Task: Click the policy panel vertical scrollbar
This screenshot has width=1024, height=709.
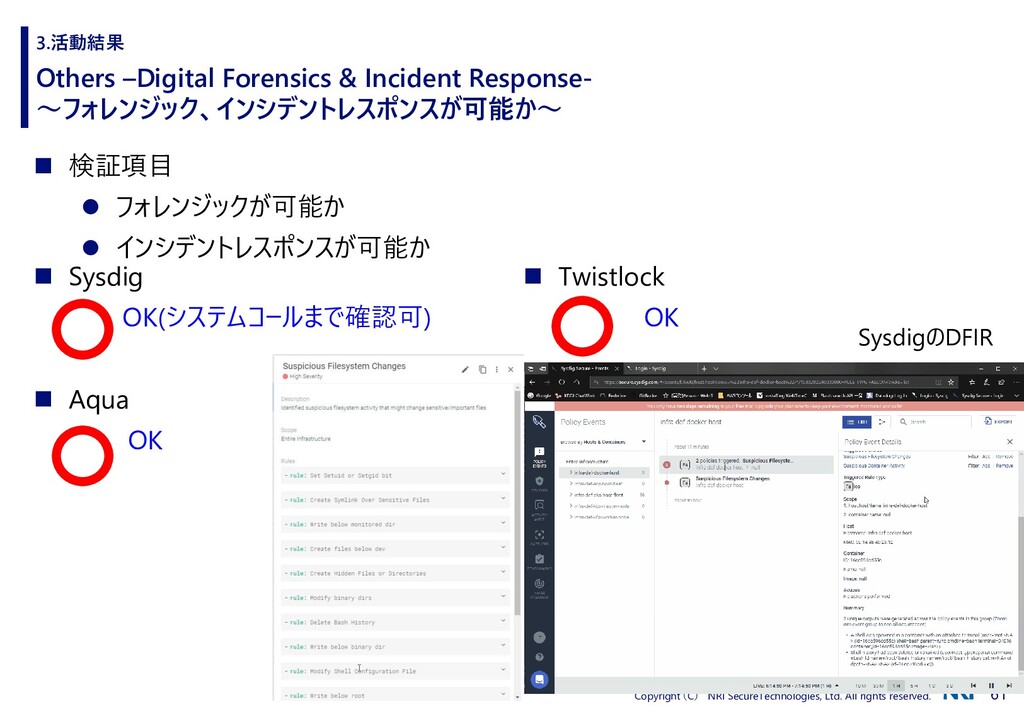Action: 517,503
